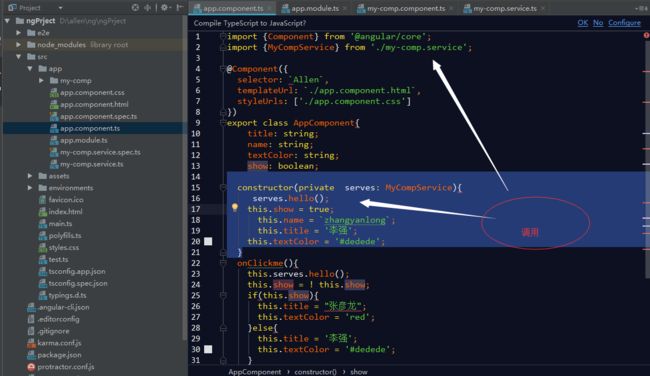The image size is (650, 376).
Task: Open the Project panel settings gear
Action: 165,7
